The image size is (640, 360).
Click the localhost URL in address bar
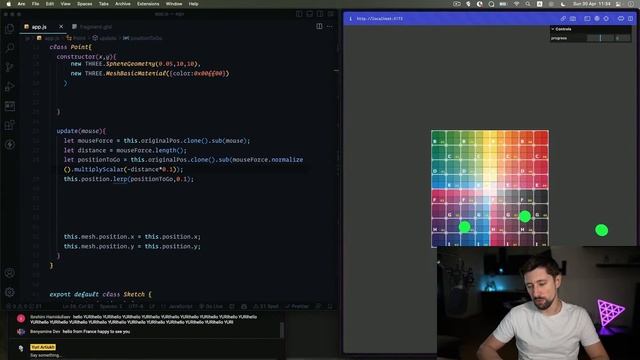(x=380, y=19)
